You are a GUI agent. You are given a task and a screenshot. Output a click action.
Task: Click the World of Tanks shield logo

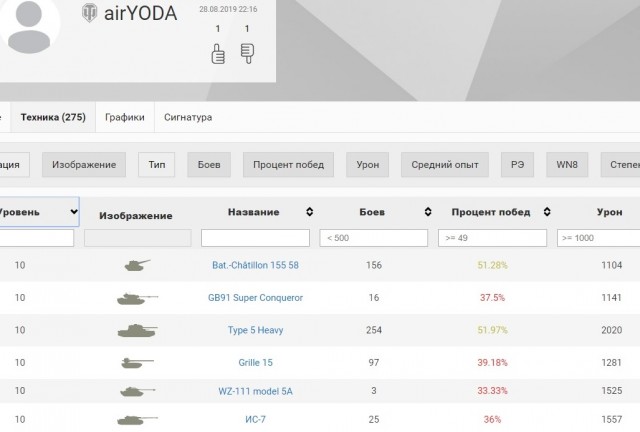[89, 13]
